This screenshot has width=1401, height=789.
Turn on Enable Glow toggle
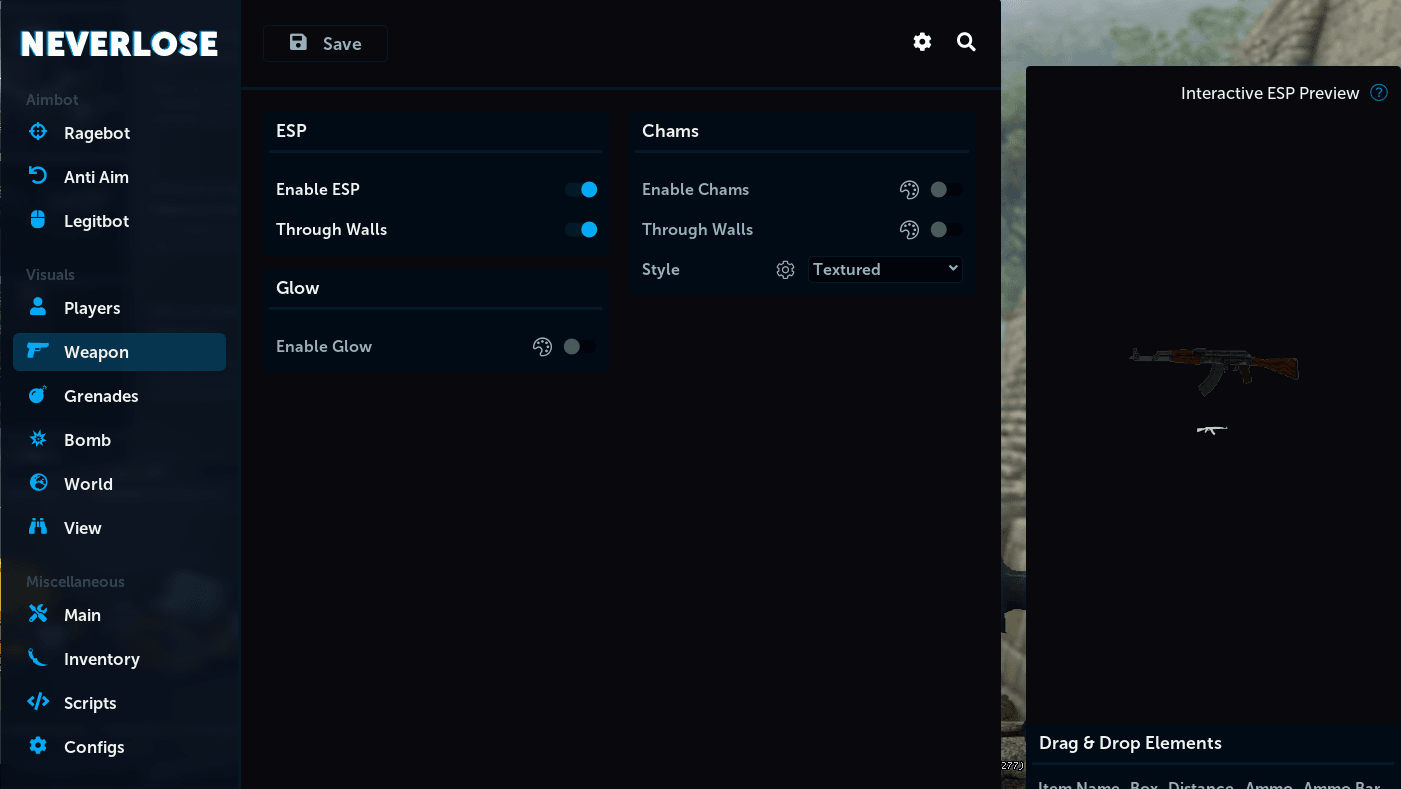tap(579, 346)
